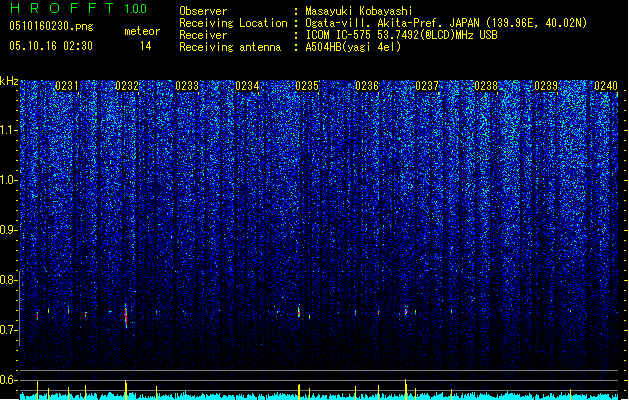Click the Ogata-vill. Akita-Pref. JAPAN location text
629x400 pixels.
click(446, 23)
